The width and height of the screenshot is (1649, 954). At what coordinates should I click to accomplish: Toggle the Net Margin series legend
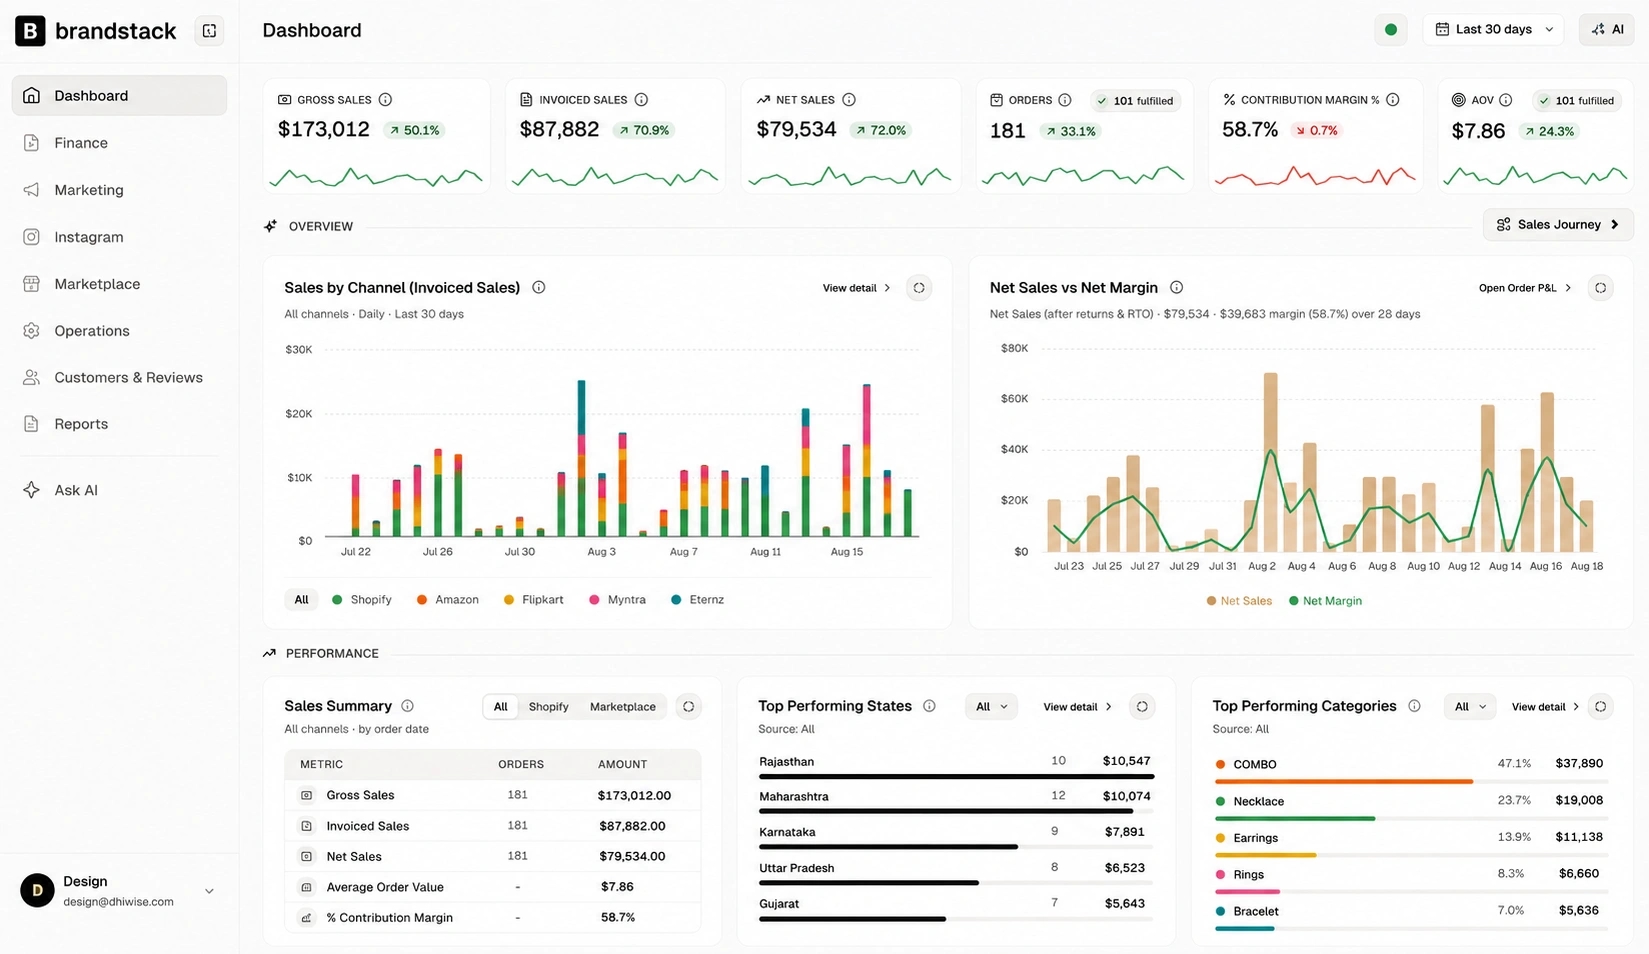(1325, 601)
